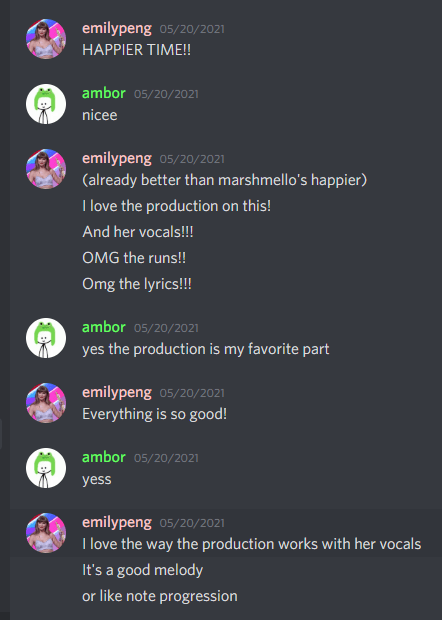
Task: Click ambor name above "yess"
Action: pyautogui.click(x=104, y=457)
